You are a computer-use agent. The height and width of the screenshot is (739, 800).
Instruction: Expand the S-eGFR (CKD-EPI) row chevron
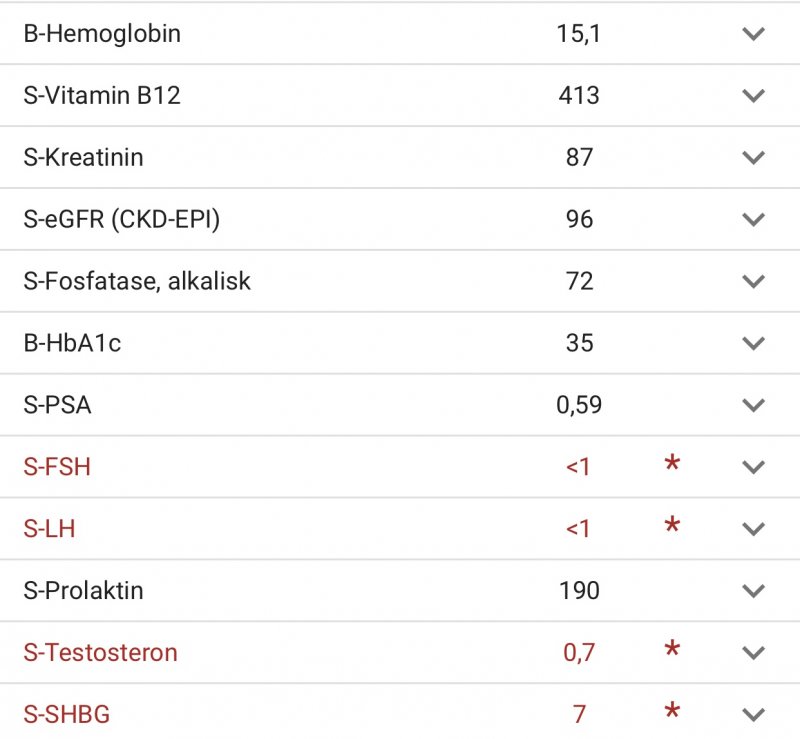pyautogui.click(x=753, y=219)
